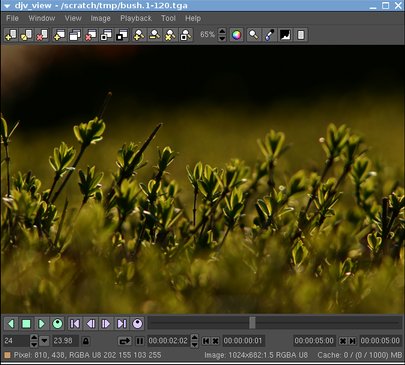Reset the out point
405x365 pixels.
(343, 341)
